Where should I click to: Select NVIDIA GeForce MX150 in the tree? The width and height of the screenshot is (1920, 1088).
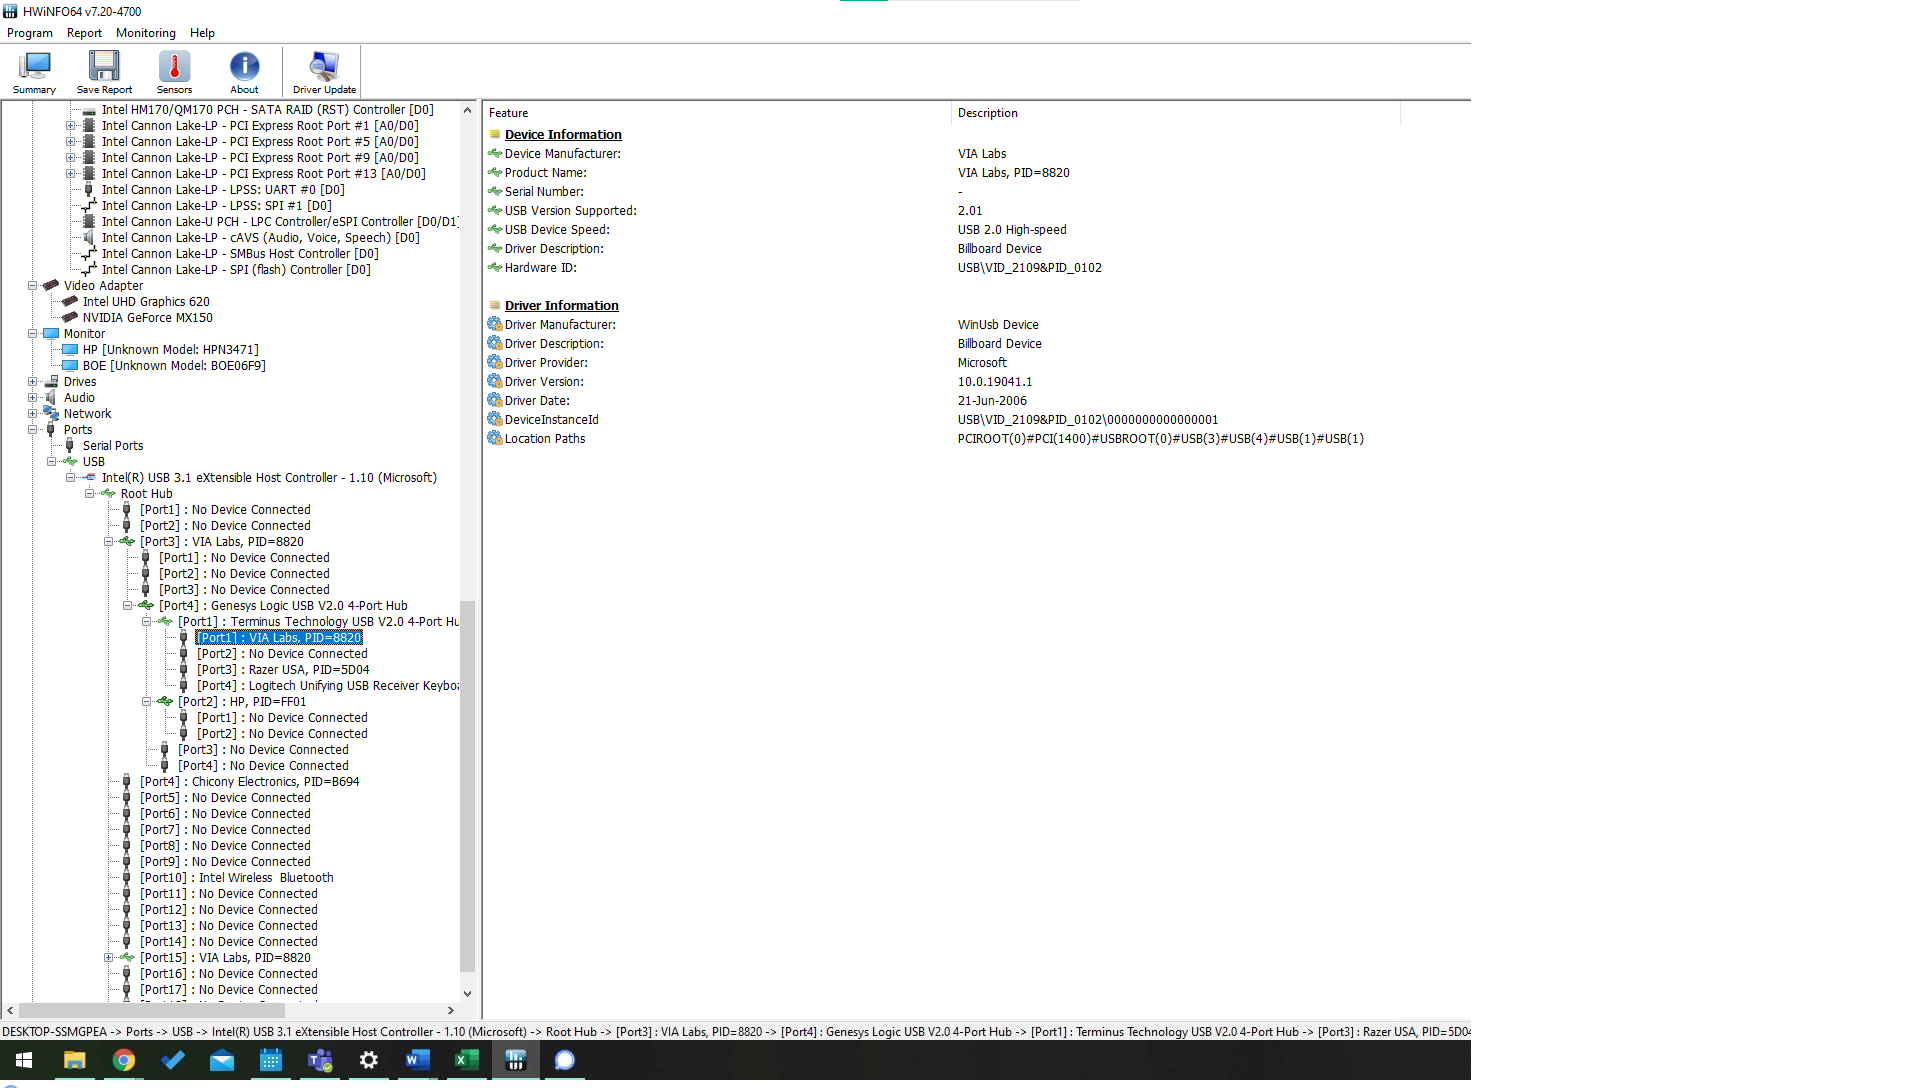[147, 317]
